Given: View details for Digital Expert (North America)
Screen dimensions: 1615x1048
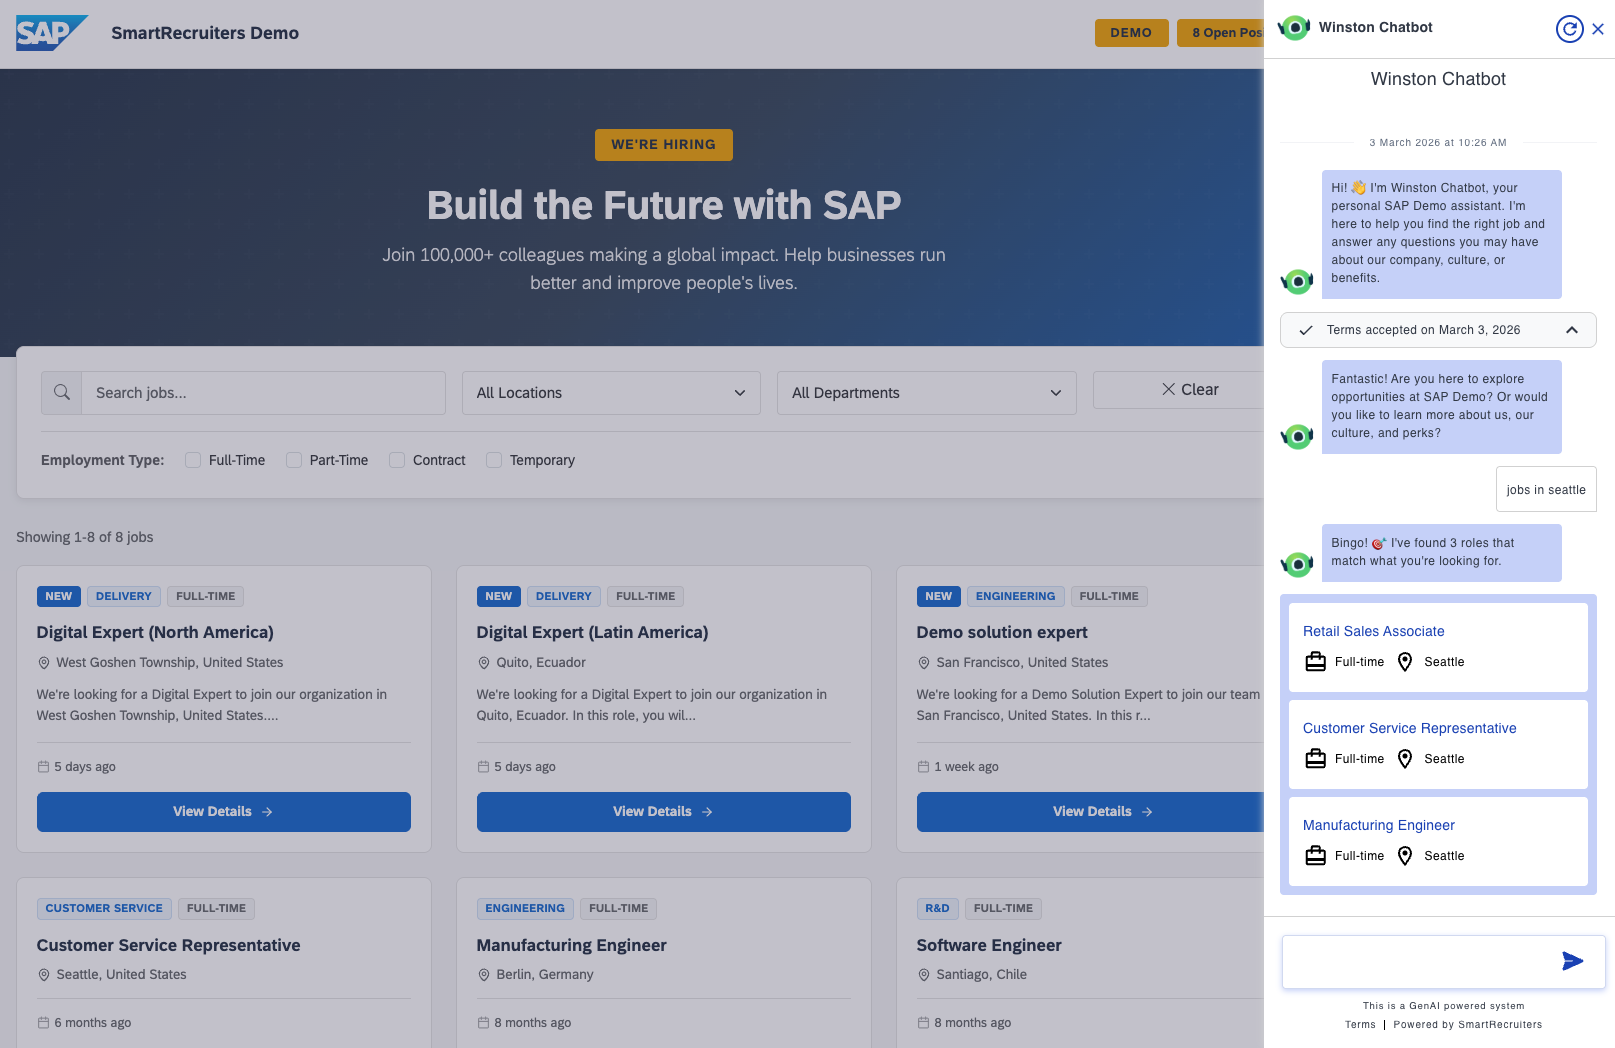Looking at the screenshot, I should (x=224, y=812).
